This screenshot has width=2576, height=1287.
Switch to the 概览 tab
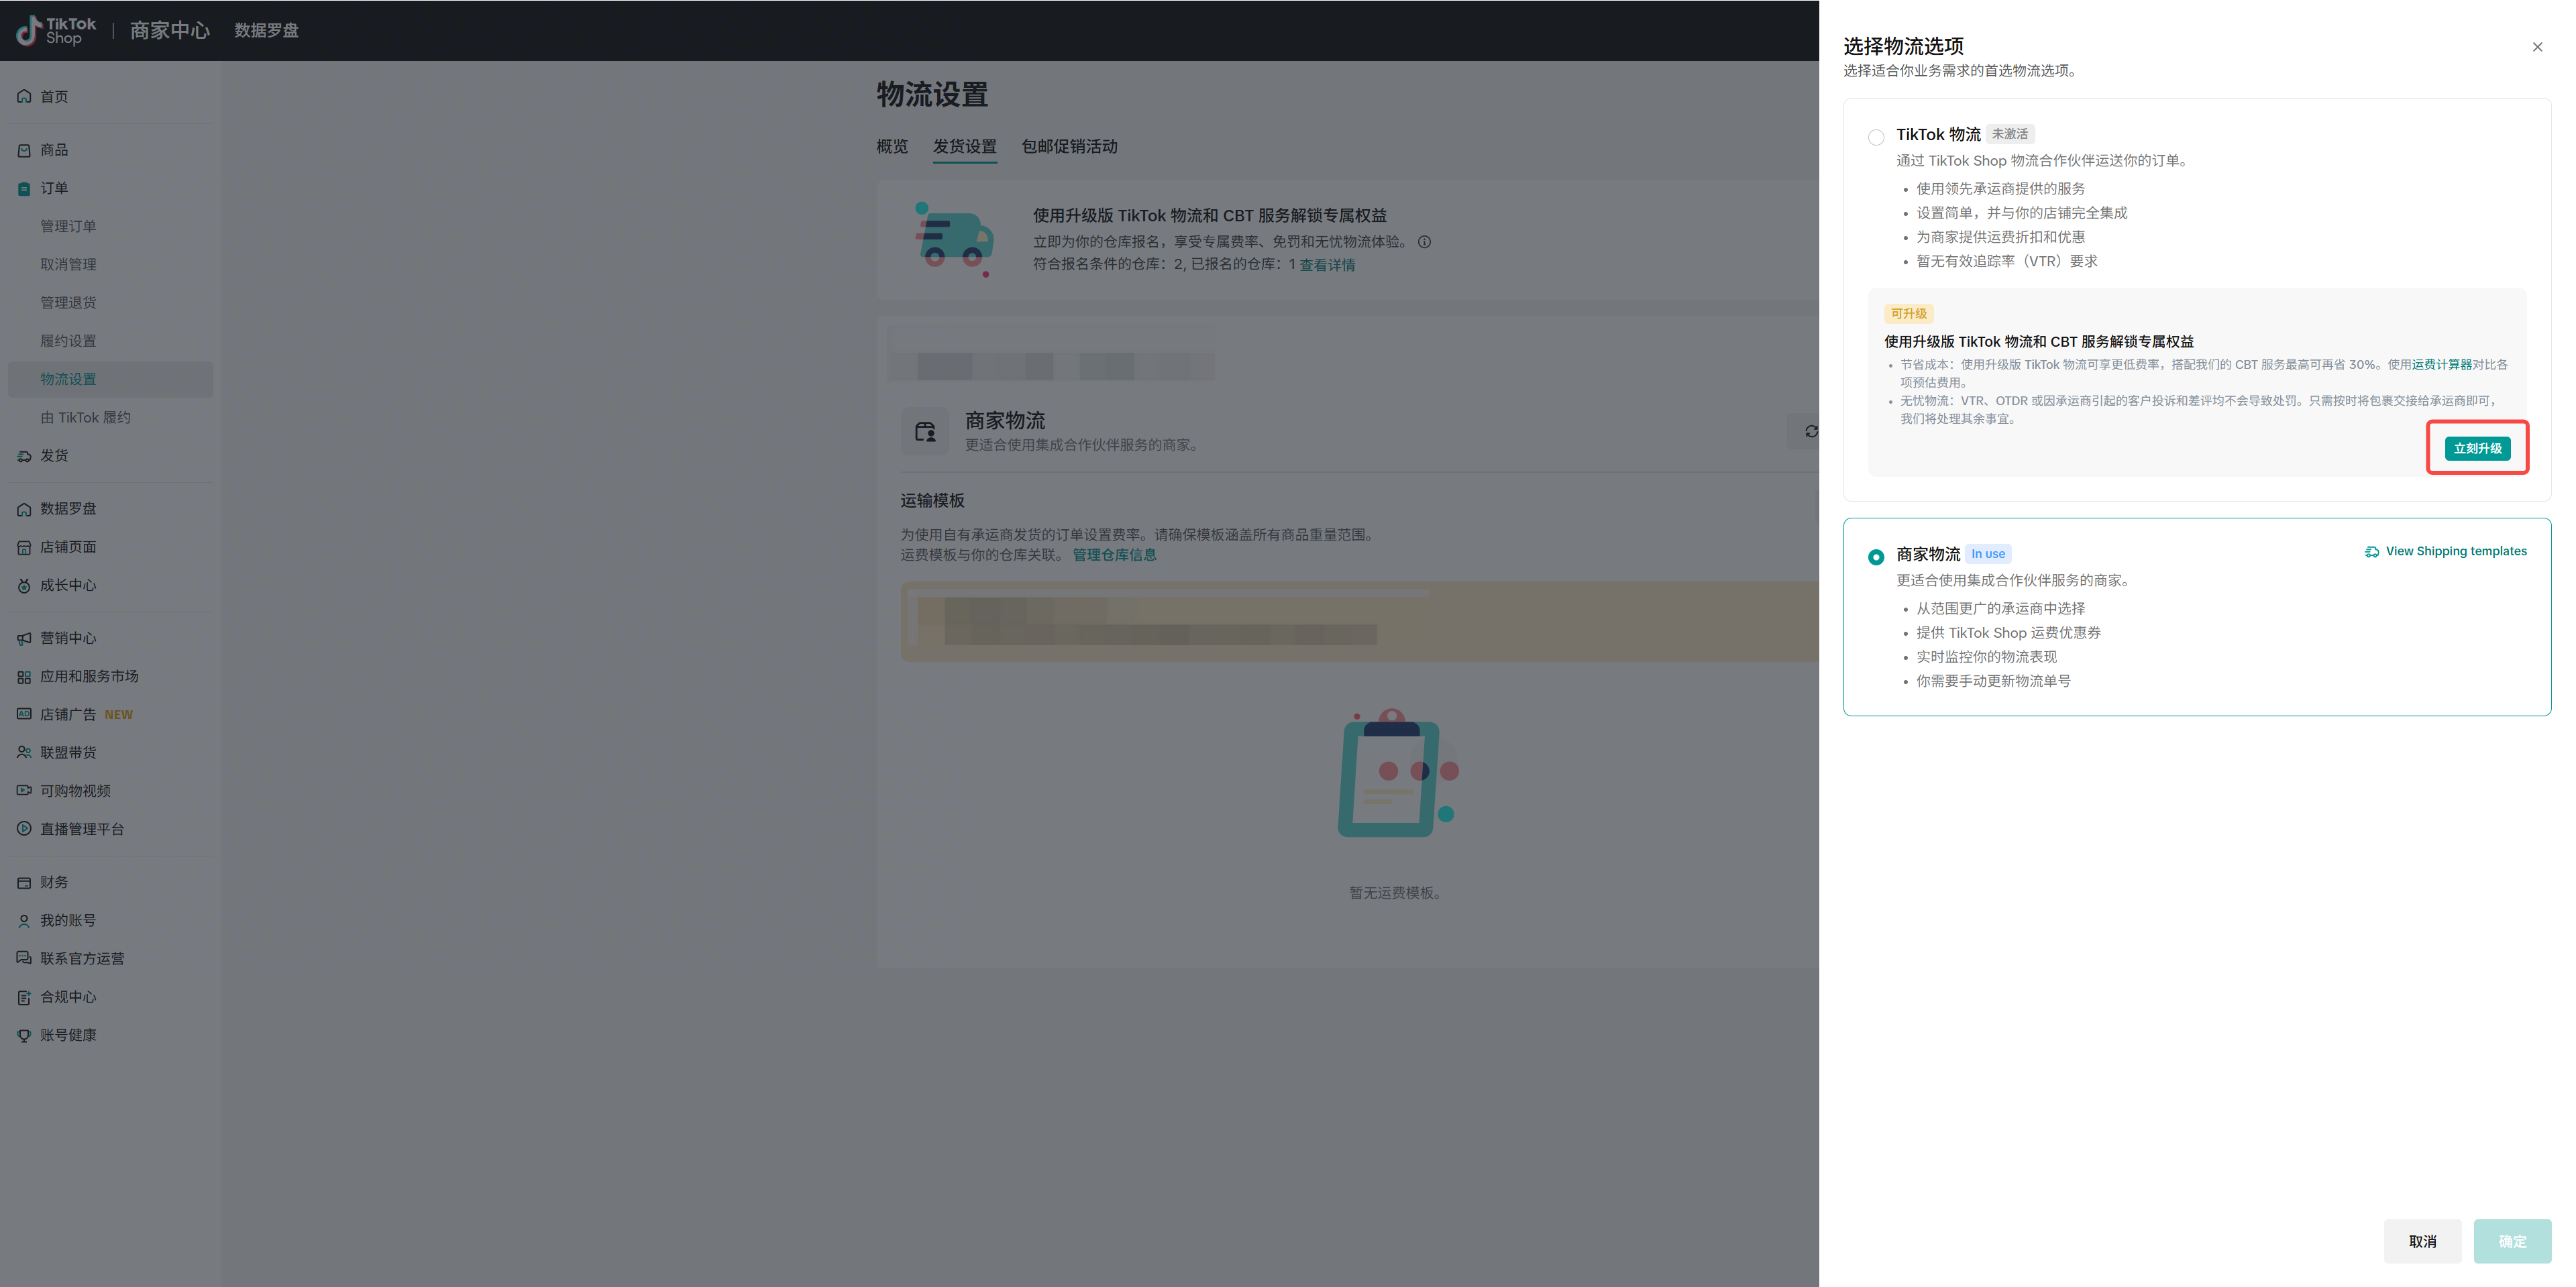892,147
